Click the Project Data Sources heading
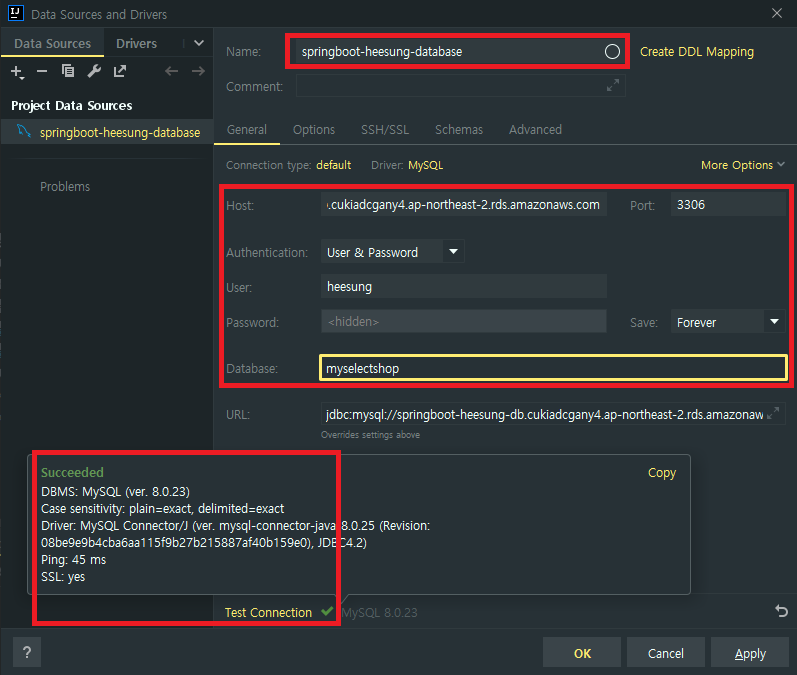The width and height of the screenshot is (797, 675). (x=72, y=105)
